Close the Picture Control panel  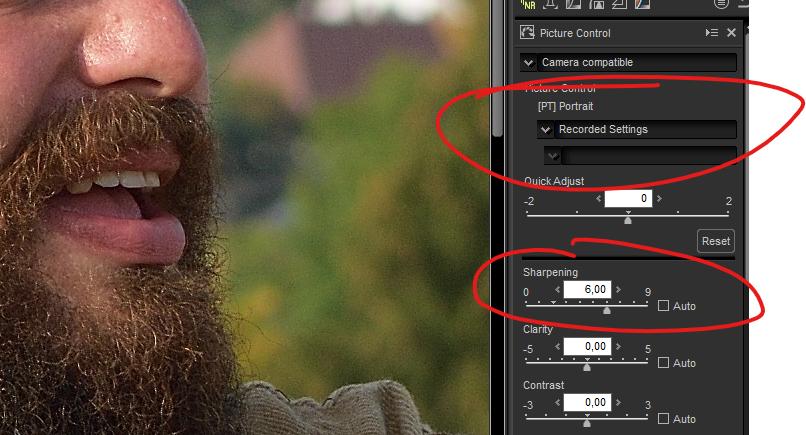coord(731,32)
